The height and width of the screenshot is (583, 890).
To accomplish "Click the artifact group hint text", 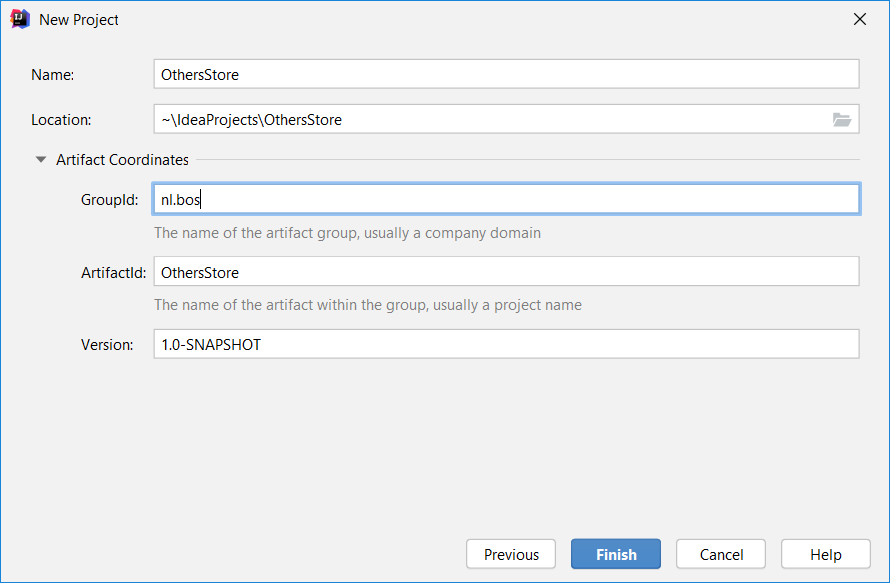I will [x=347, y=233].
